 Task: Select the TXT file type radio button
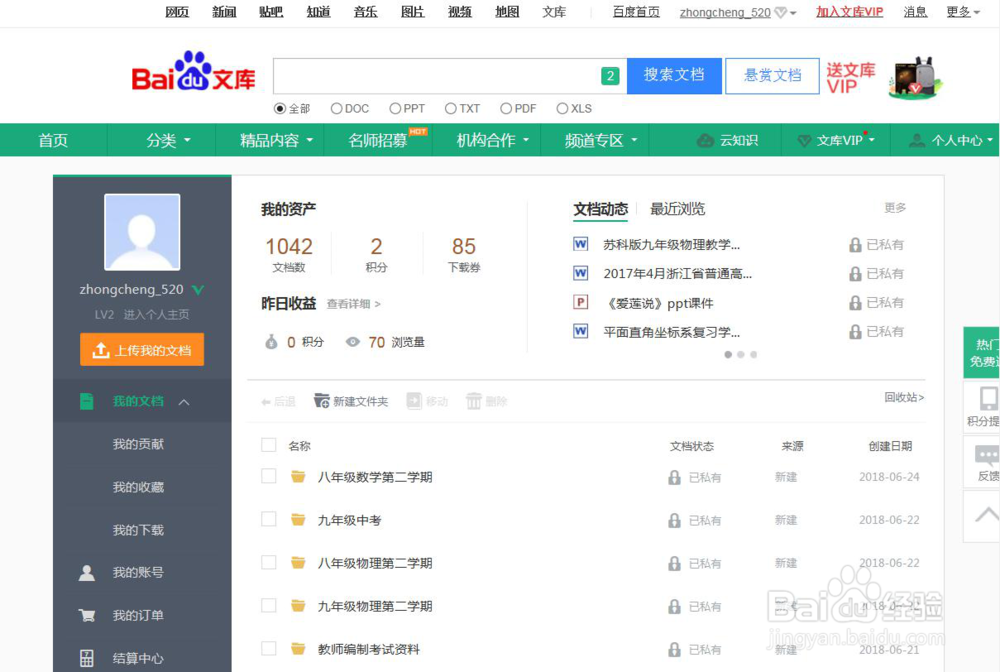pyautogui.click(x=450, y=108)
